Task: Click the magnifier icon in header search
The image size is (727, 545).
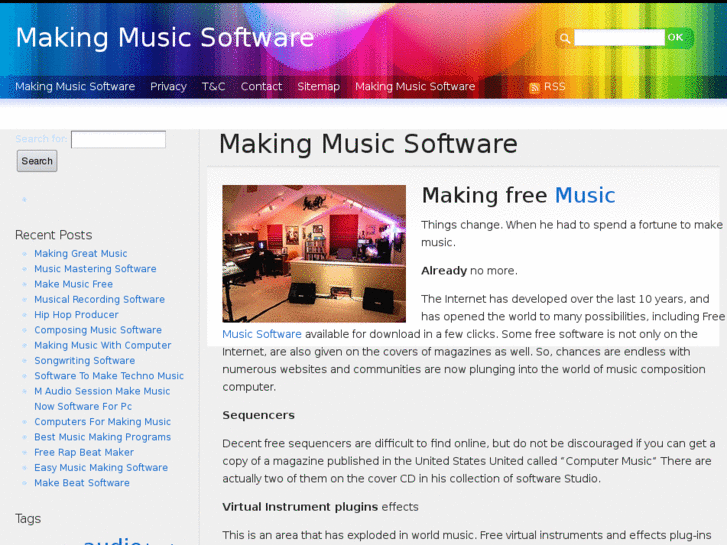Action: coord(564,38)
